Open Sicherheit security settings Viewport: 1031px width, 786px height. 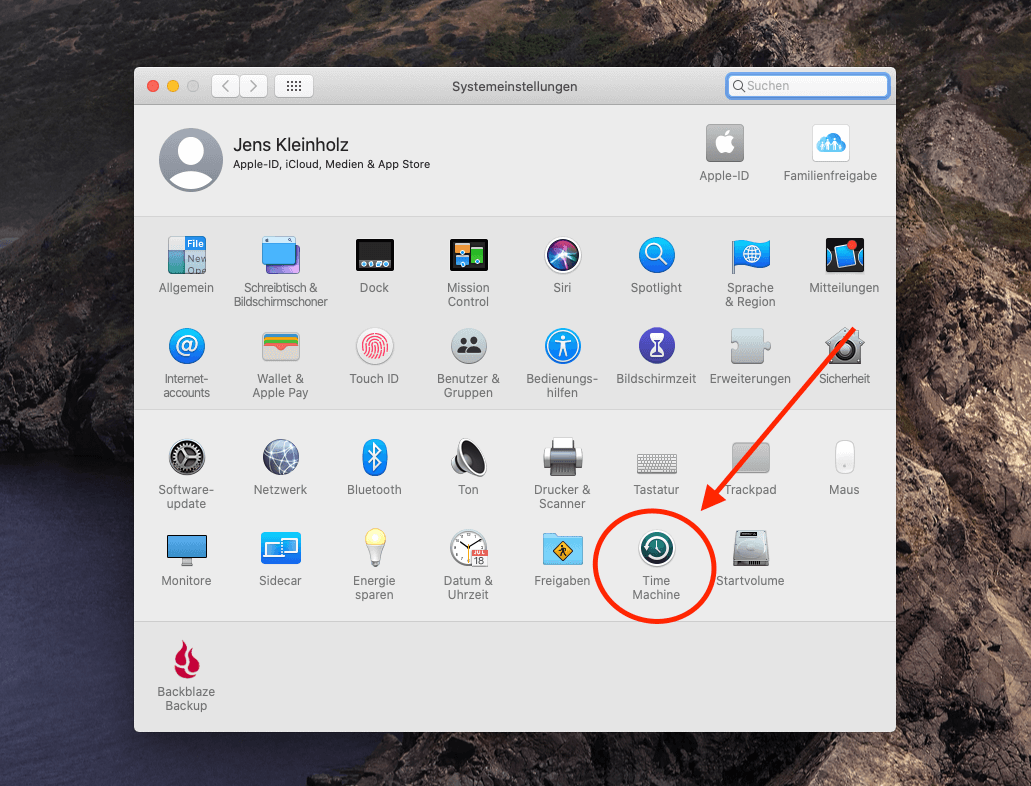pyautogui.click(x=844, y=347)
